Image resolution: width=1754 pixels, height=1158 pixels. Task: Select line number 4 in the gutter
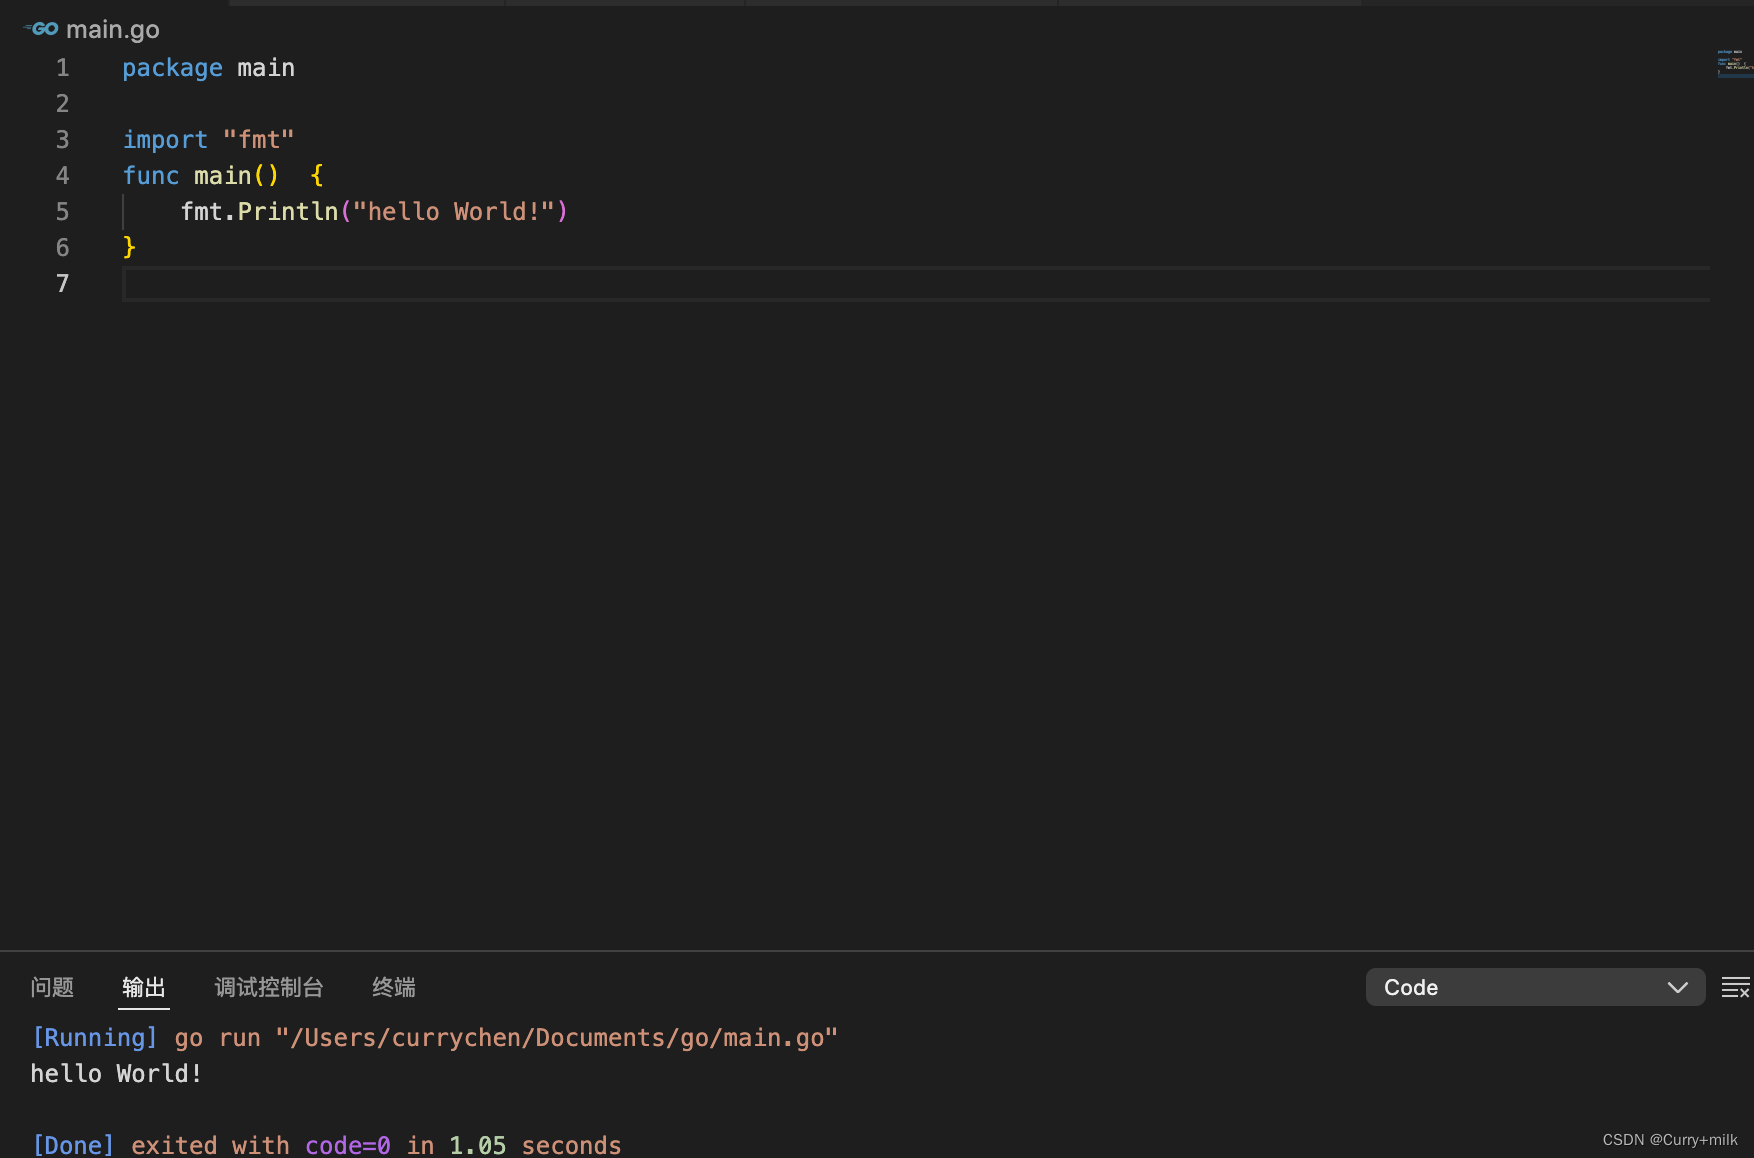tap(62, 176)
